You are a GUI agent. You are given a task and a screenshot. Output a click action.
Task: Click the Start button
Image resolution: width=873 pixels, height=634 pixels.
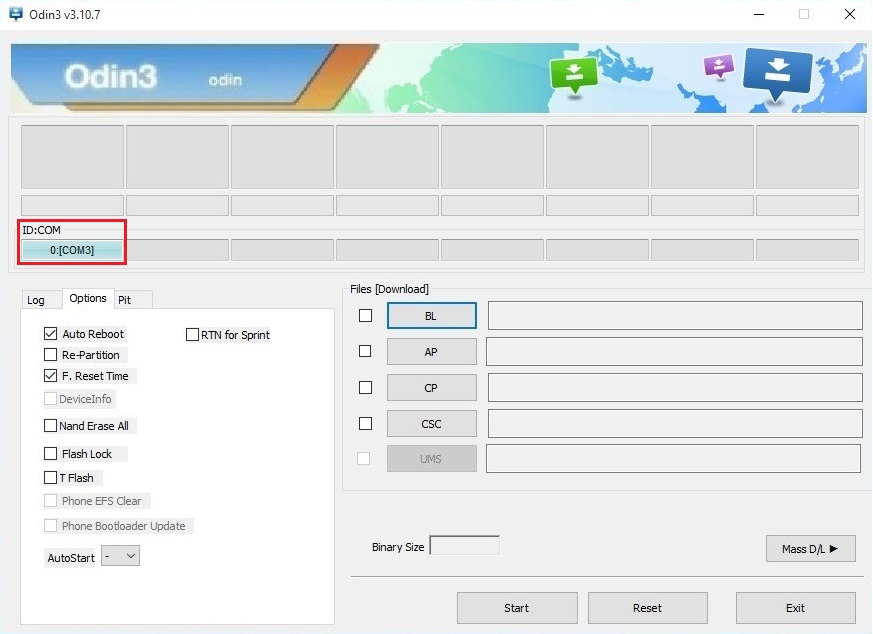pyautogui.click(x=517, y=608)
